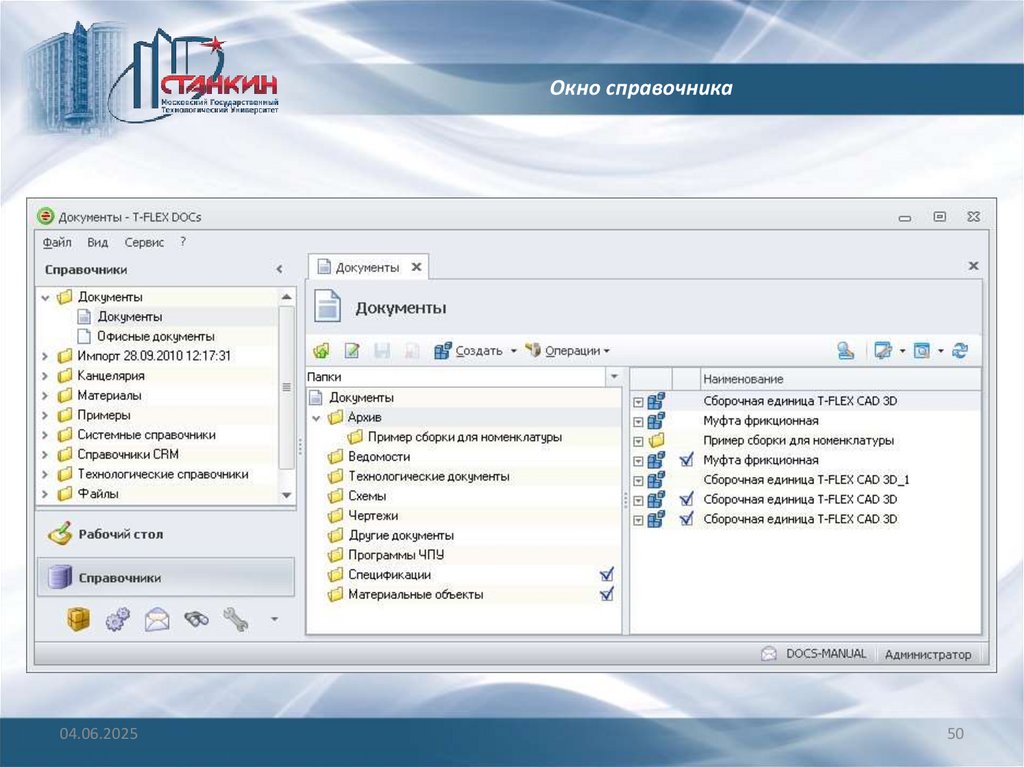Click the gears icon in sidebar

click(x=117, y=619)
